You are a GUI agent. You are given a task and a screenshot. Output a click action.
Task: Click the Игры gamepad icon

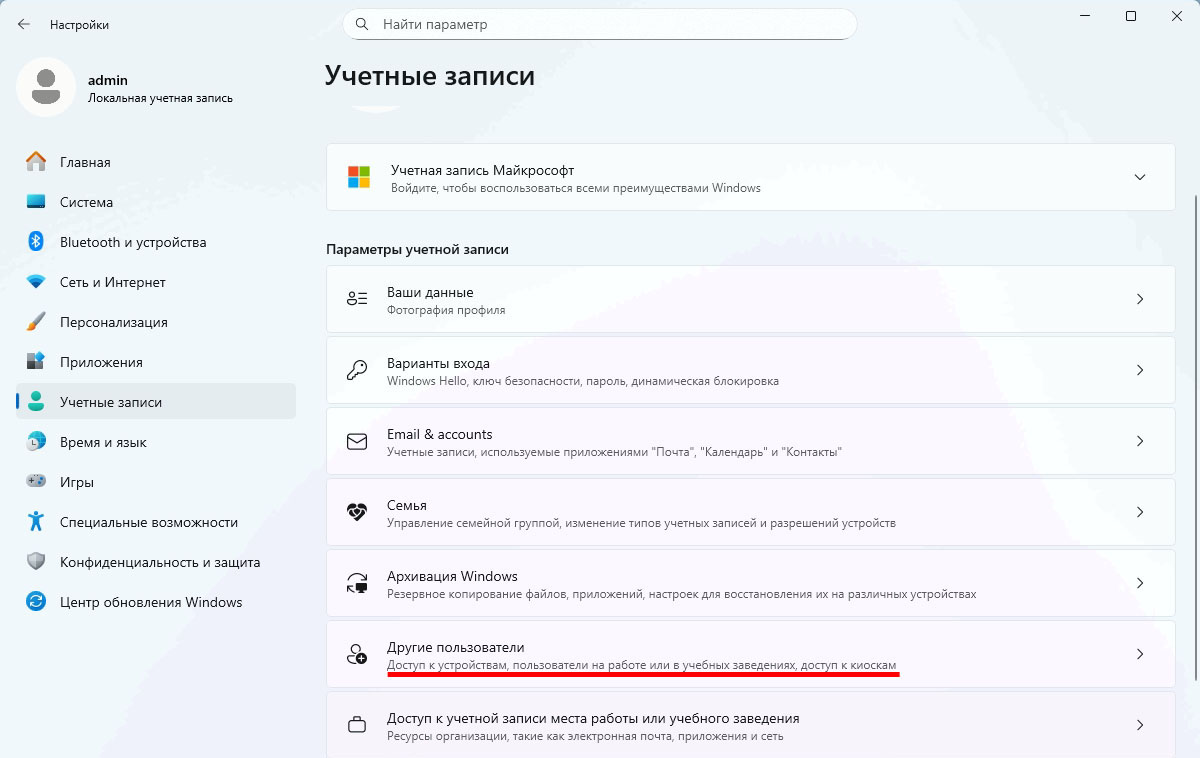tap(36, 482)
